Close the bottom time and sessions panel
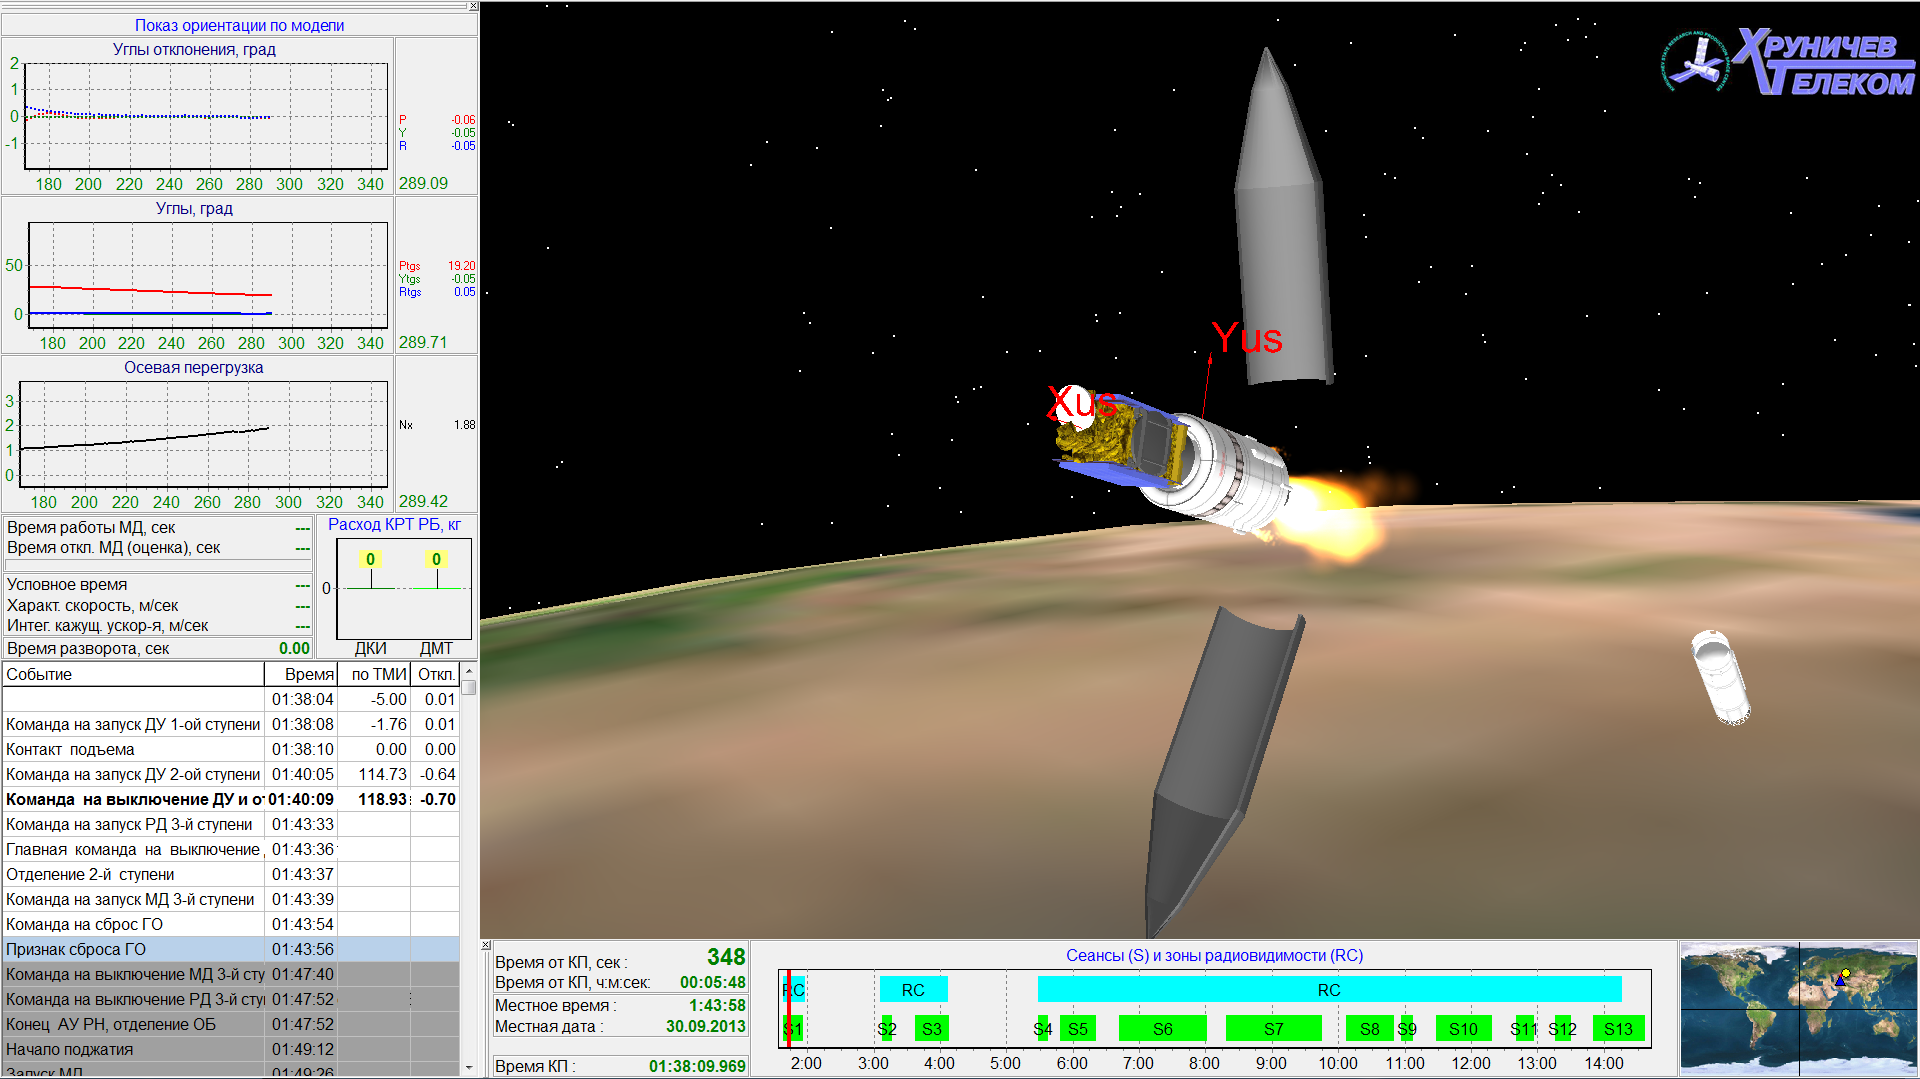This screenshot has height=1079, width=1920. (486, 946)
